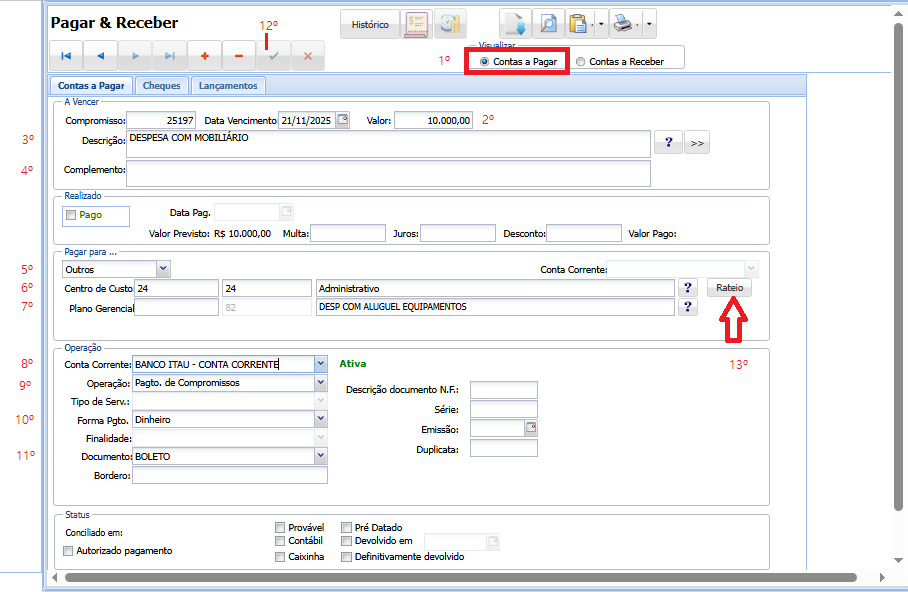Click the previous record arrow

pos(100,56)
